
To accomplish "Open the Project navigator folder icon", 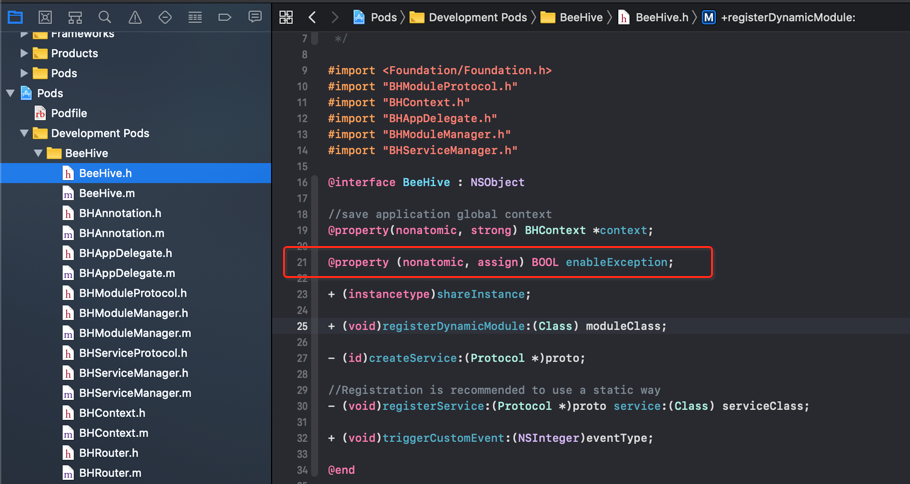I will click(15, 17).
